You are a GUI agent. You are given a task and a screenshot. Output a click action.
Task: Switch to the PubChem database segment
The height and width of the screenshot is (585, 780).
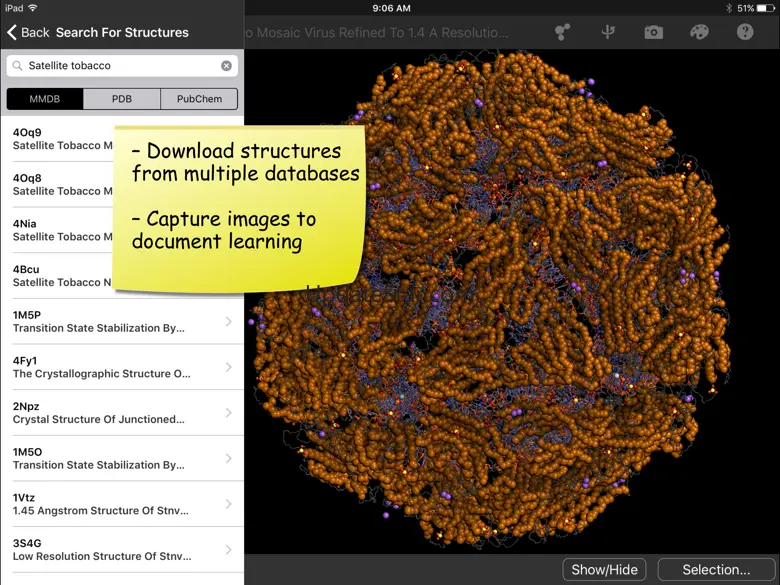tap(199, 99)
